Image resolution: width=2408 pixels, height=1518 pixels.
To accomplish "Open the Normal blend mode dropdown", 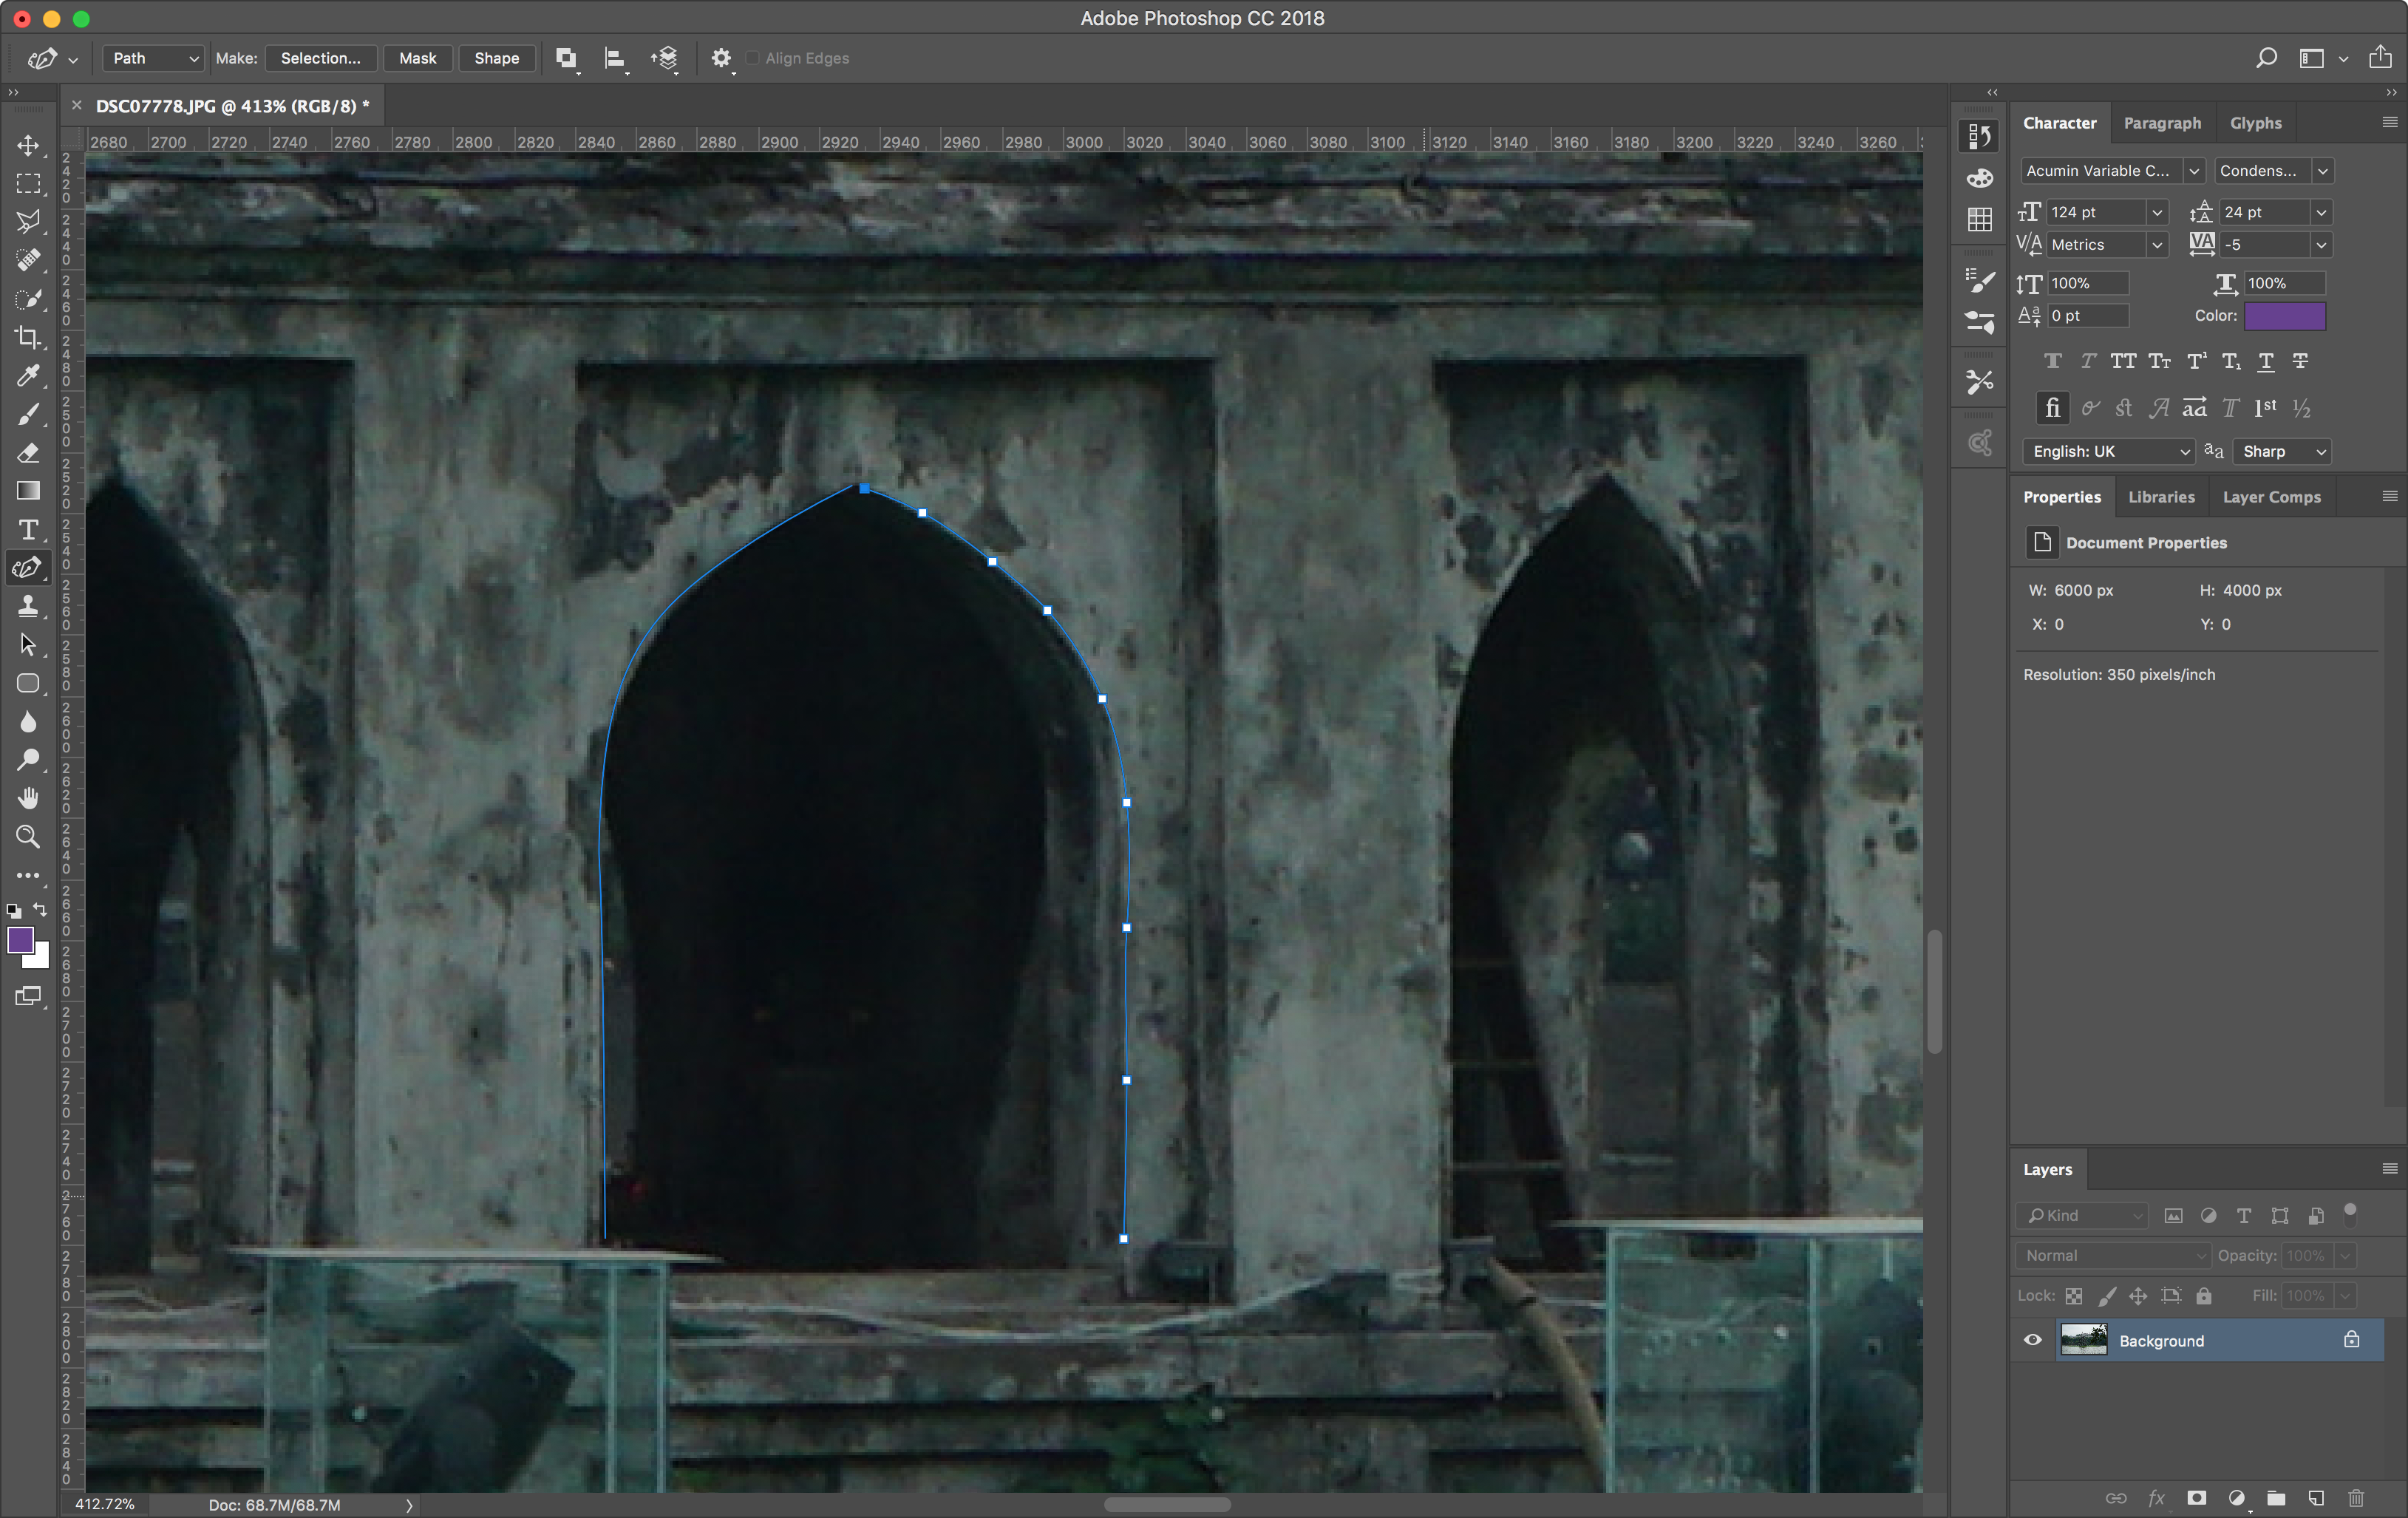I will [x=2112, y=1255].
